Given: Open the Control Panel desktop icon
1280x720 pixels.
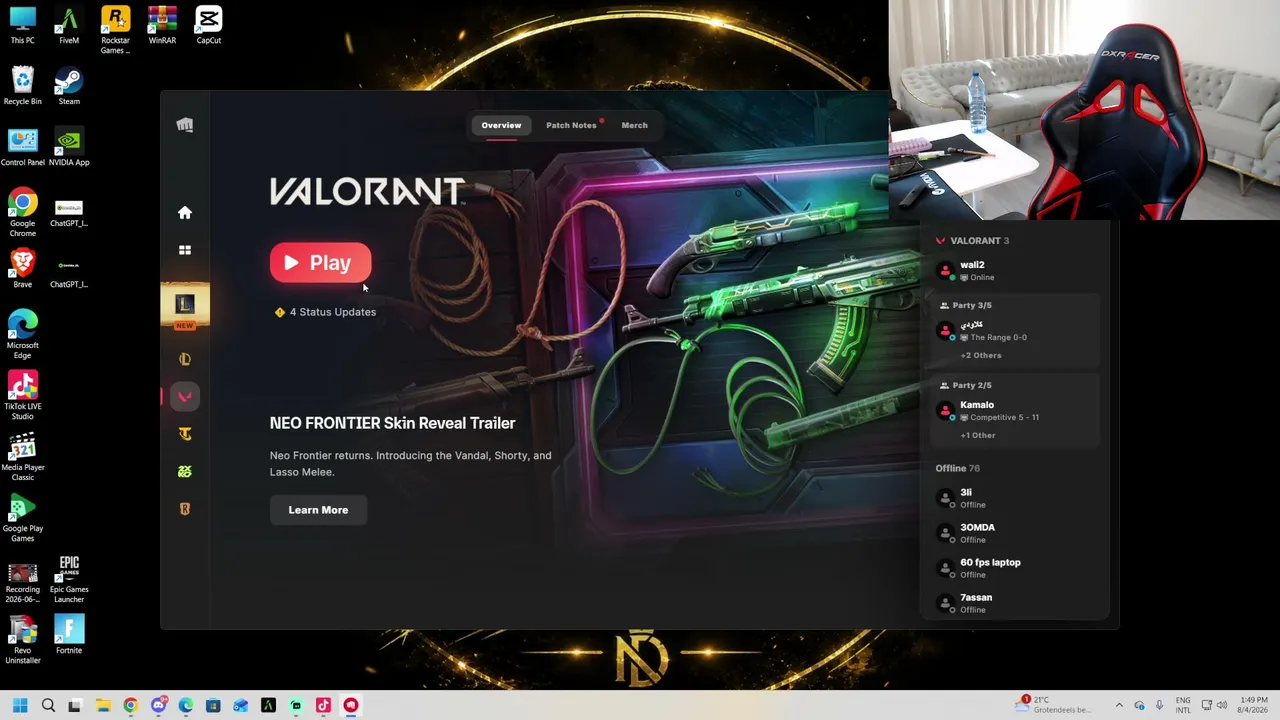Looking at the screenshot, I should 23,147.
